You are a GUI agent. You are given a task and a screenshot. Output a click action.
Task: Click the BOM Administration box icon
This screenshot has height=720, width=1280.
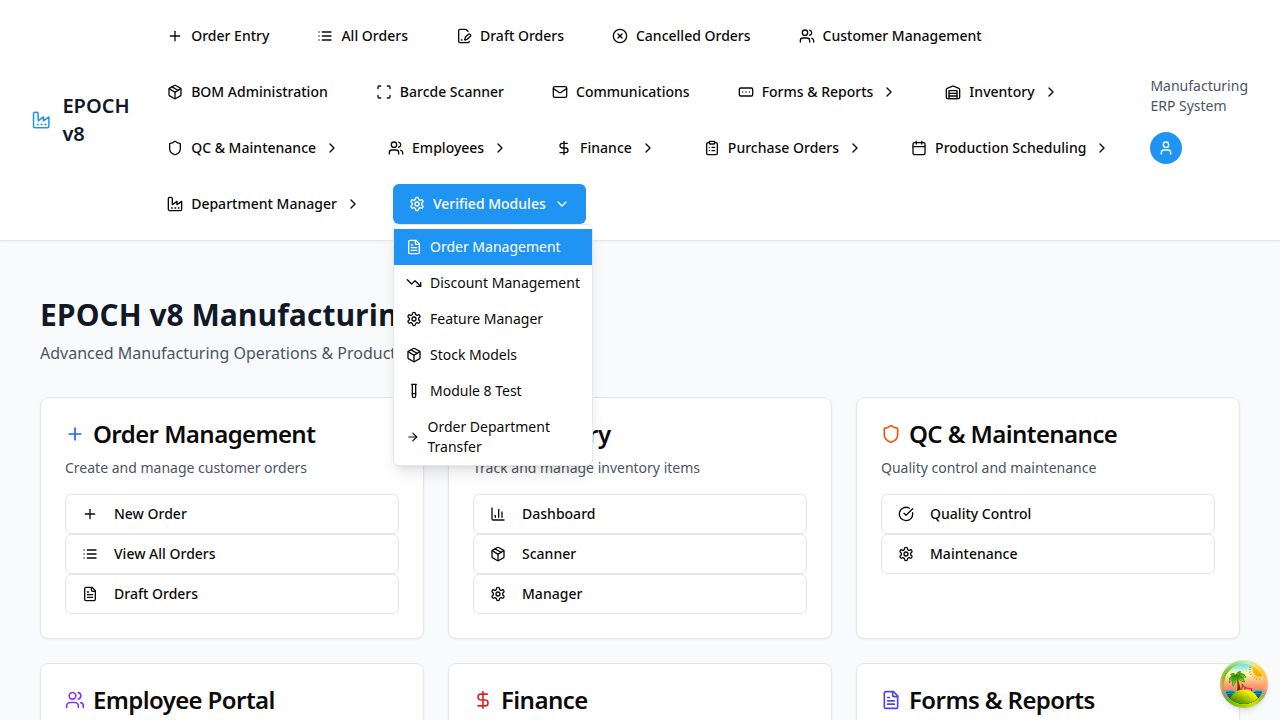(175, 92)
